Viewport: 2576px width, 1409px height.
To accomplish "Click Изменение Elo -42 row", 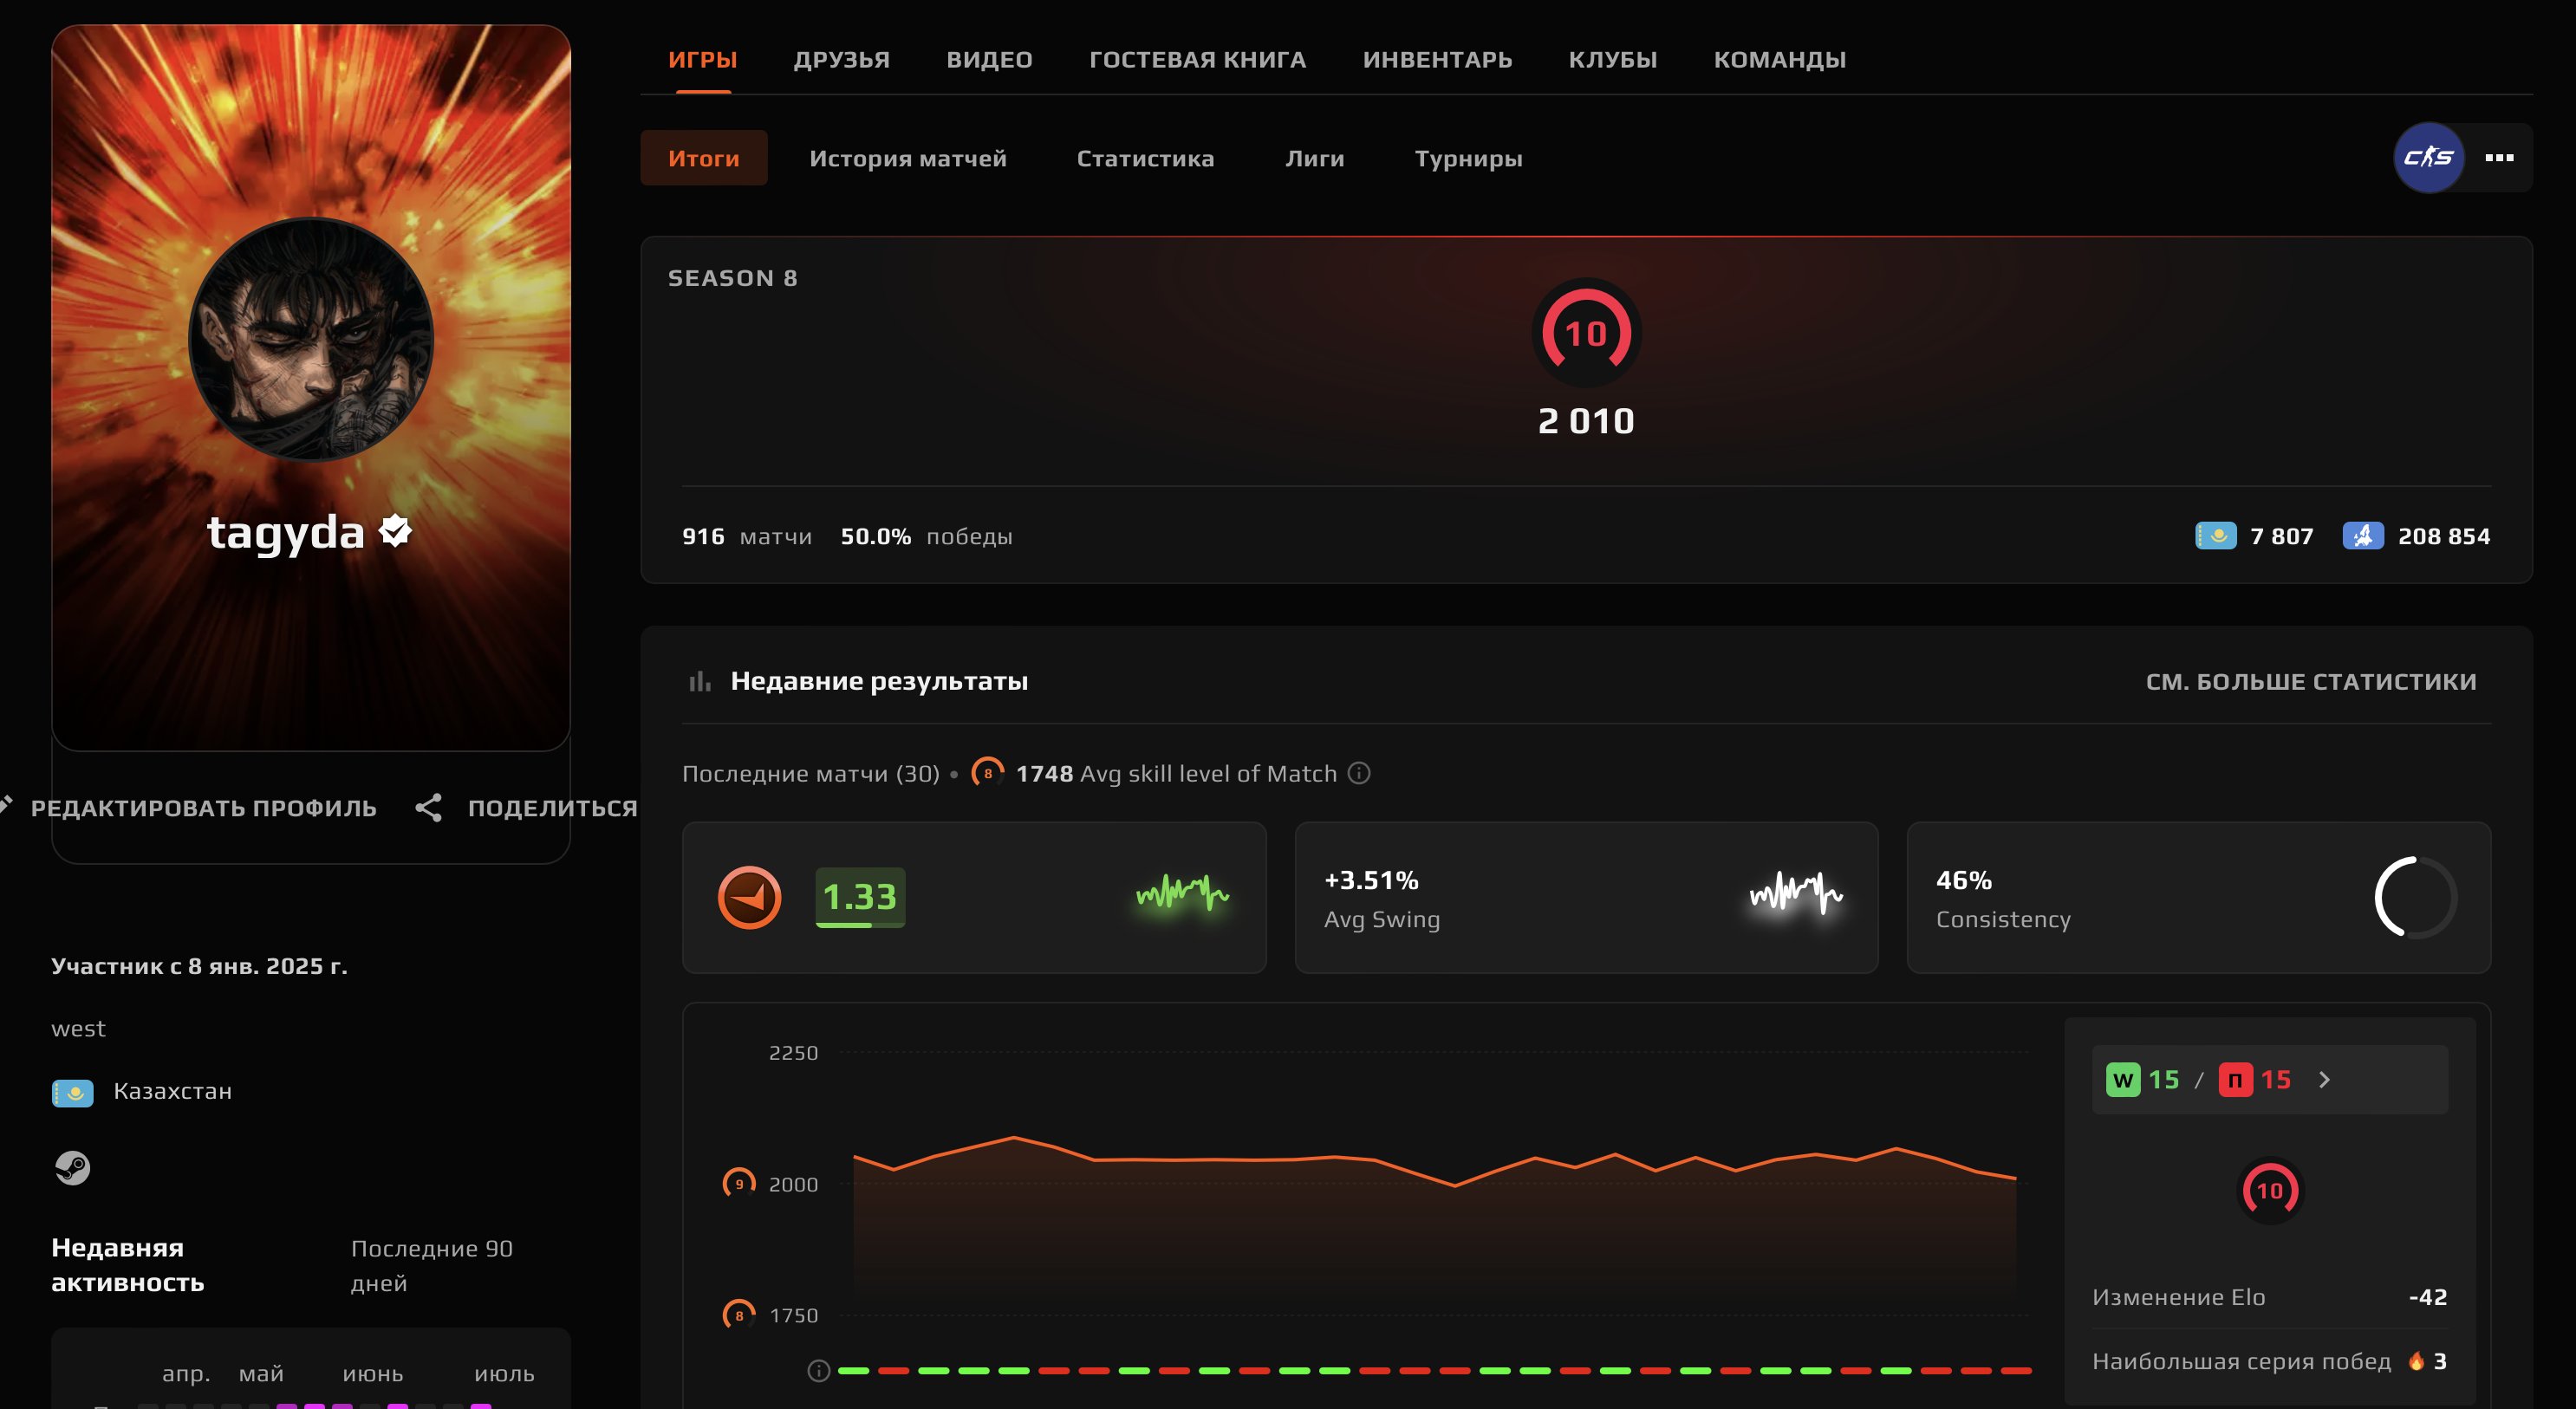I will 2269,1297.
